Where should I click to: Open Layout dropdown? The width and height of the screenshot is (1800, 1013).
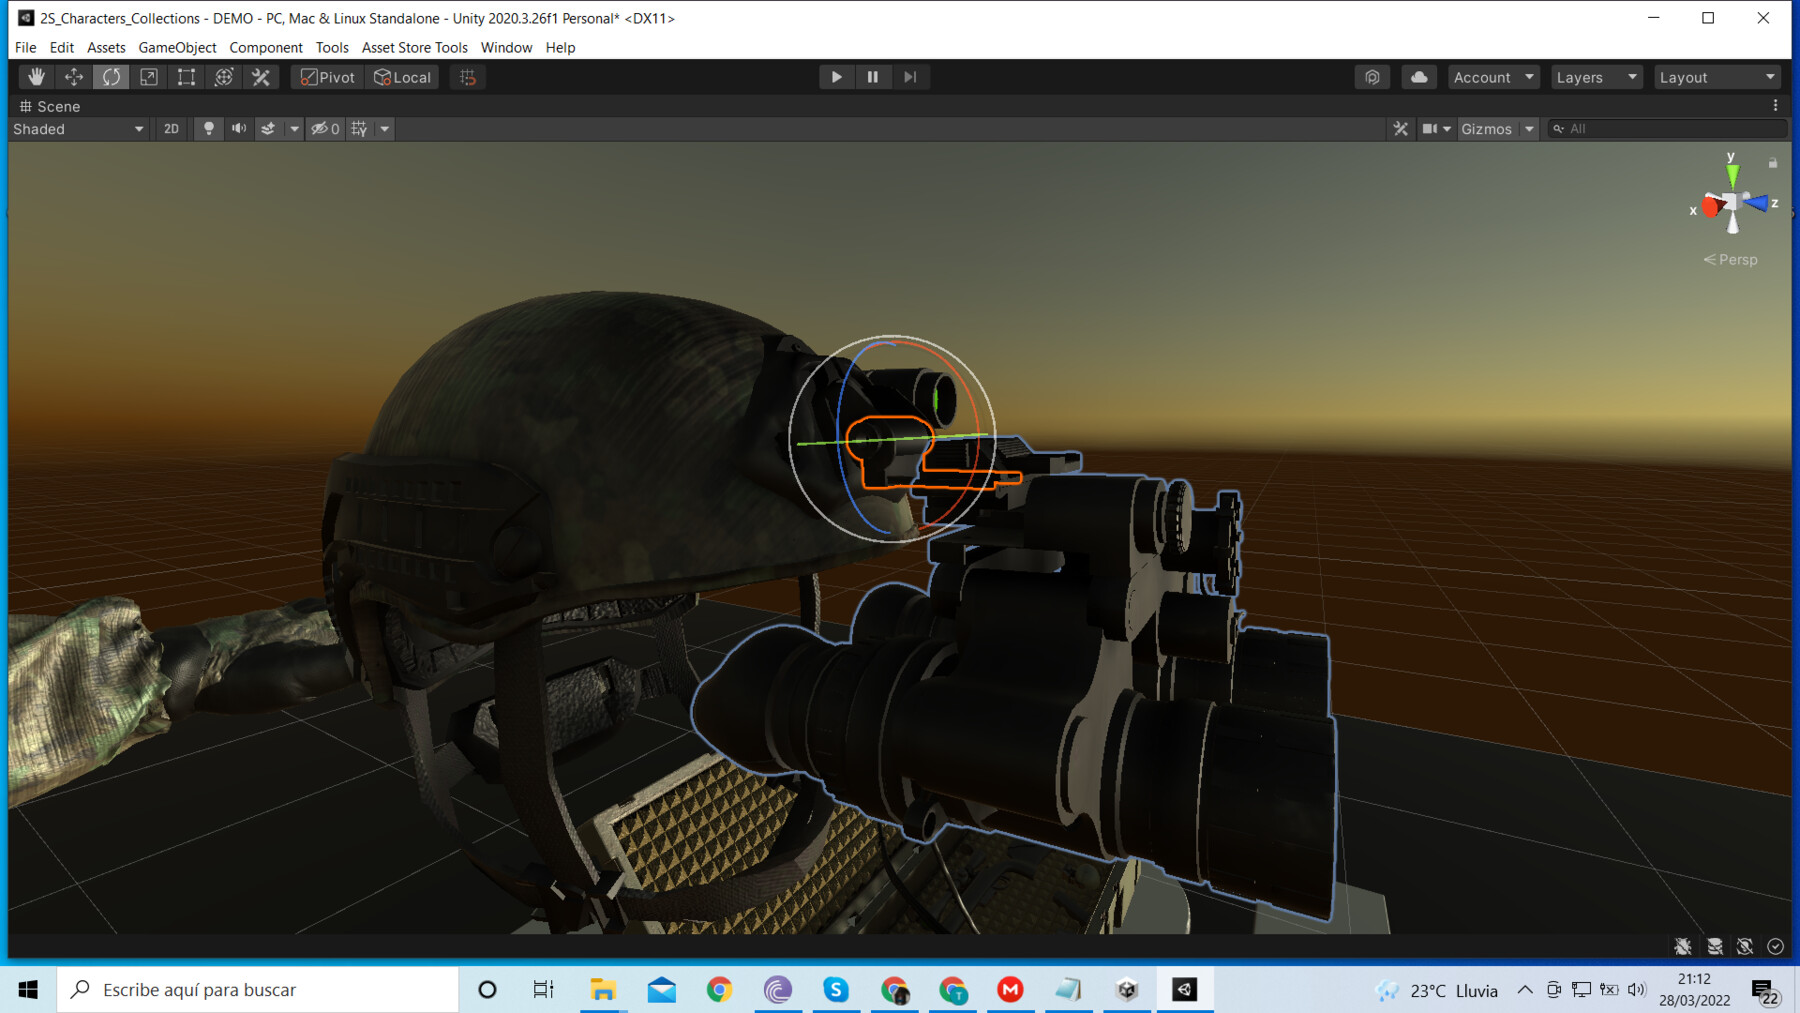[1717, 77]
